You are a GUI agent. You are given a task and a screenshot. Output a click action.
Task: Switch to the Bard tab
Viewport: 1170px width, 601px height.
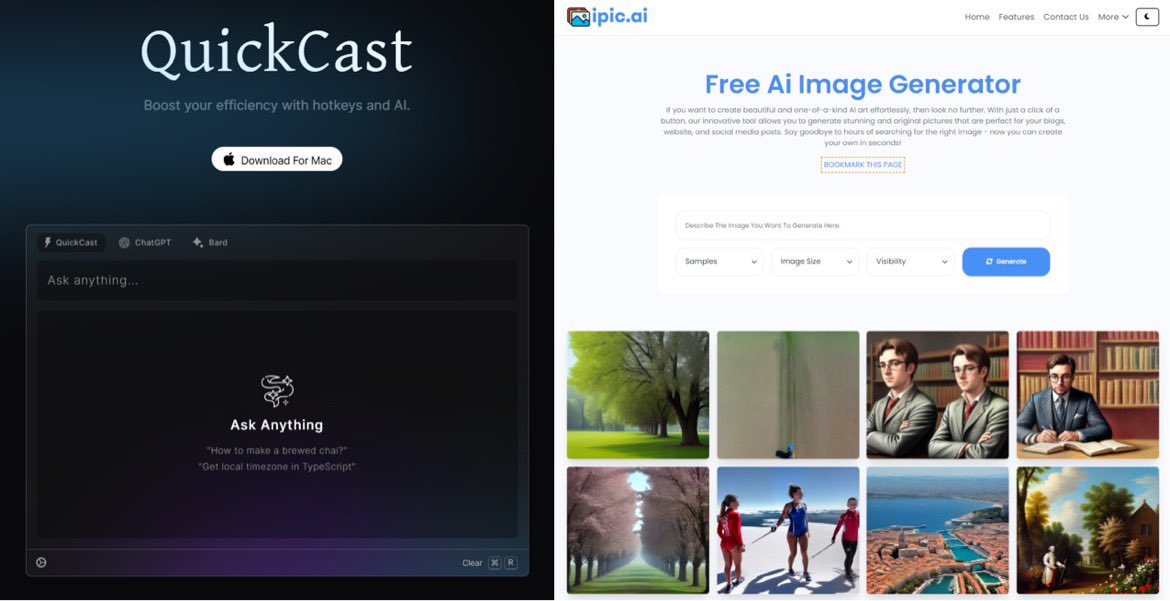(x=210, y=243)
